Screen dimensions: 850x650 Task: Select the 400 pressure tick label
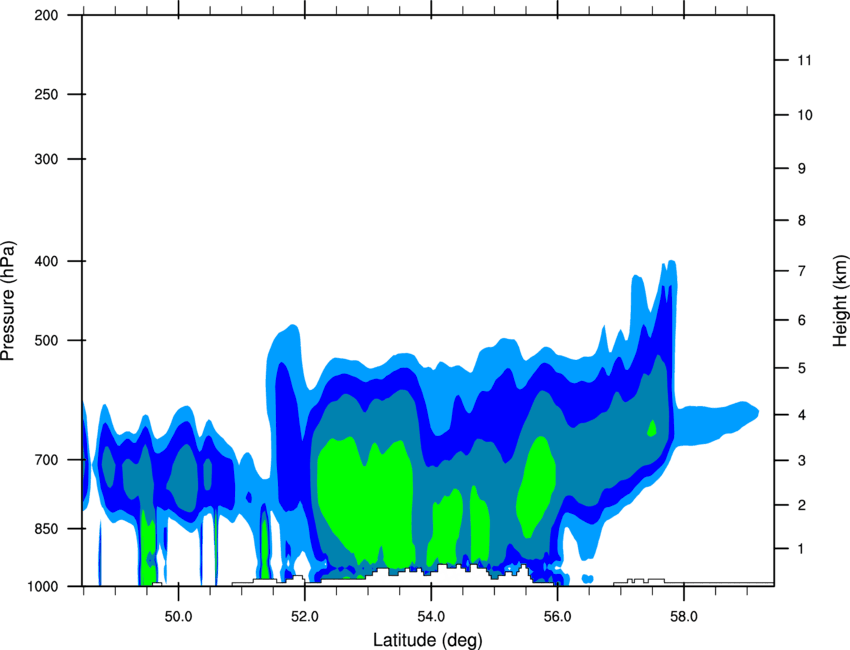pyautogui.click(x=46, y=261)
